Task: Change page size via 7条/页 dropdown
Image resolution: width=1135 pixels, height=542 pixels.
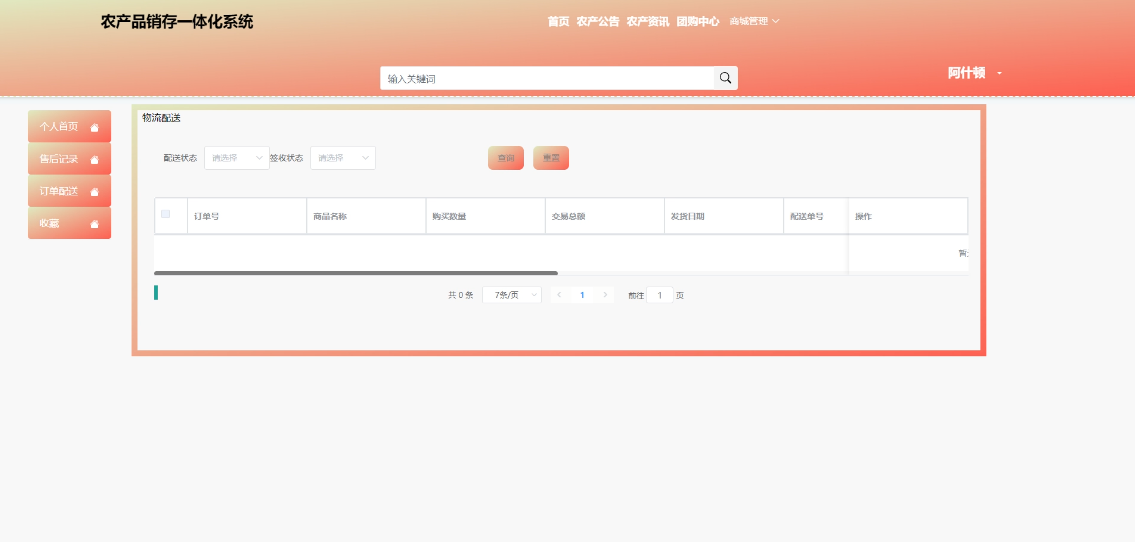Action: (512, 295)
